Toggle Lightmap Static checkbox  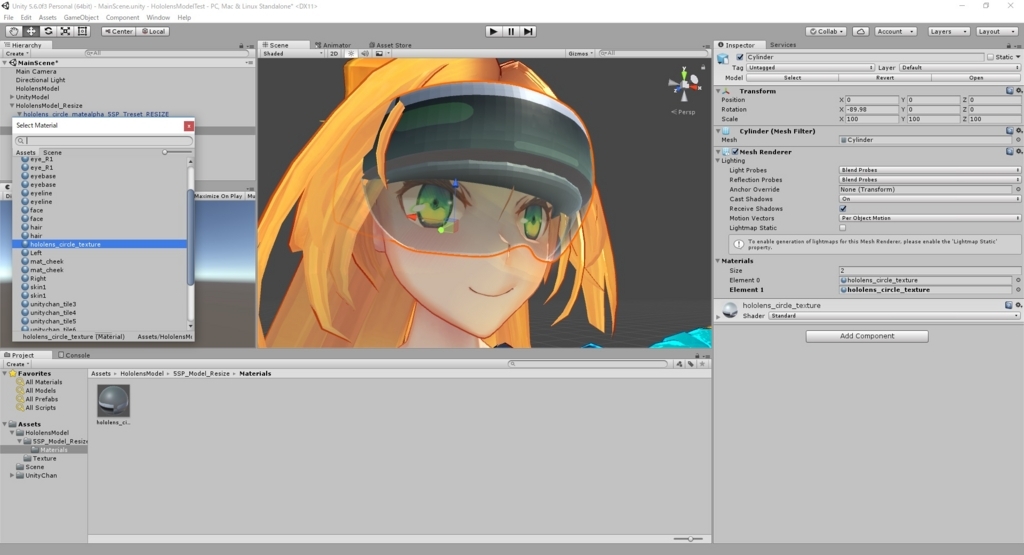pyautogui.click(x=842, y=228)
